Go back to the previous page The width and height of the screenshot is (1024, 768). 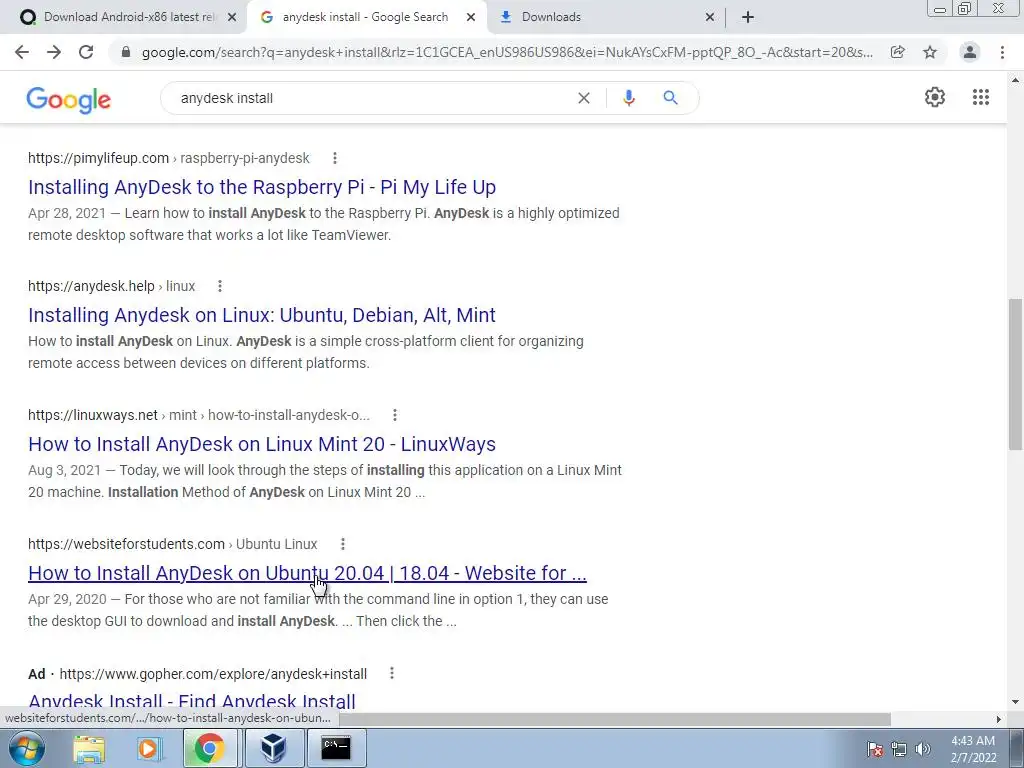[x=22, y=52]
